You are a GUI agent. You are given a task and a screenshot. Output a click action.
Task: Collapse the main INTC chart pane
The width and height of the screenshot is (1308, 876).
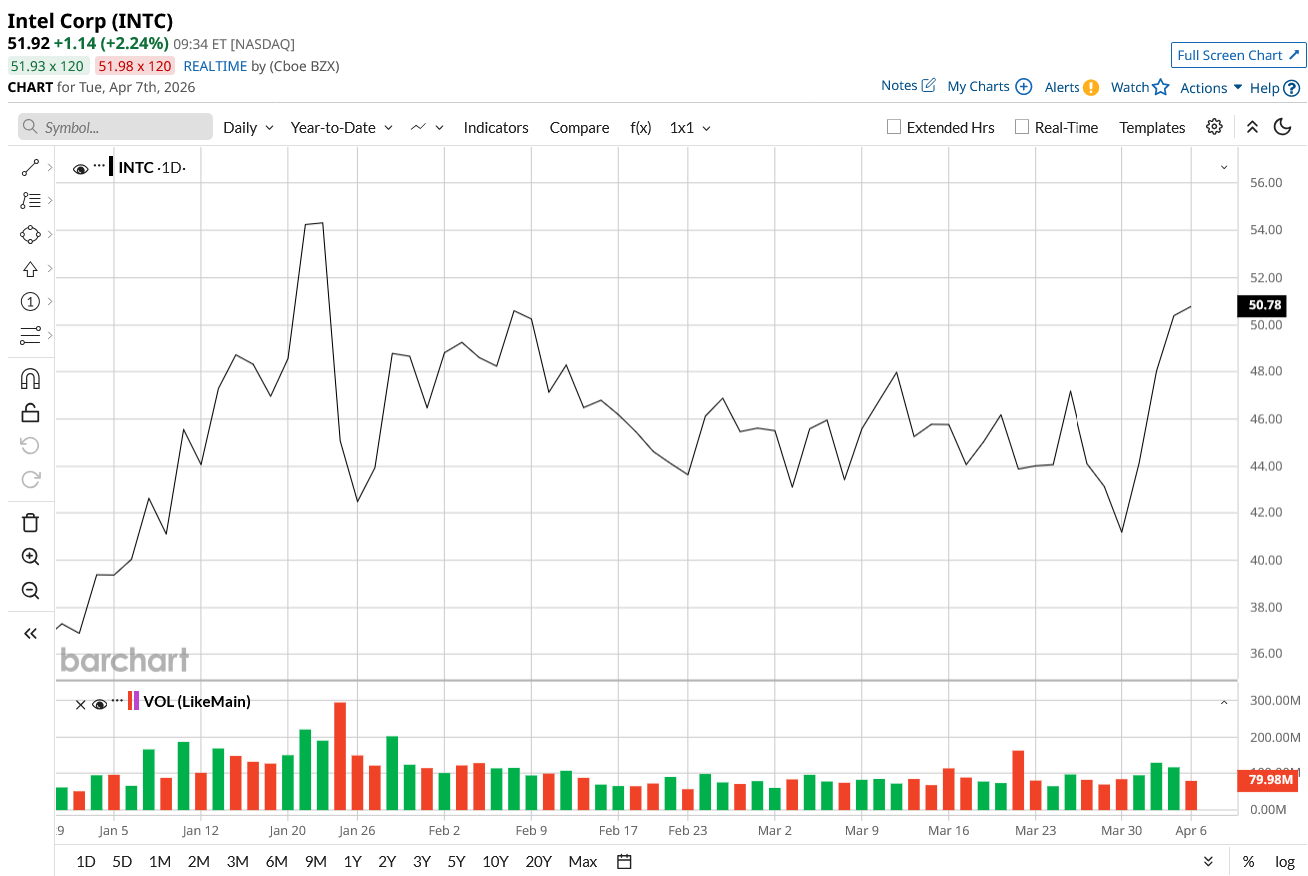(1223, 167)
